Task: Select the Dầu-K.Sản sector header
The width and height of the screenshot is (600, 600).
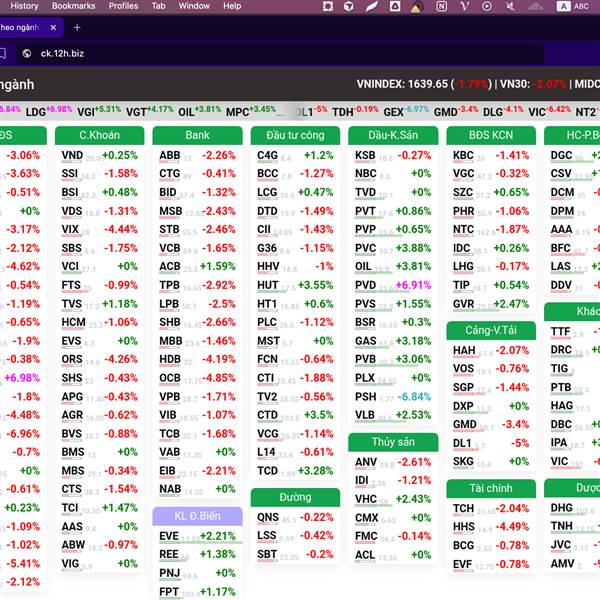Action: click(x=393, y=135)
